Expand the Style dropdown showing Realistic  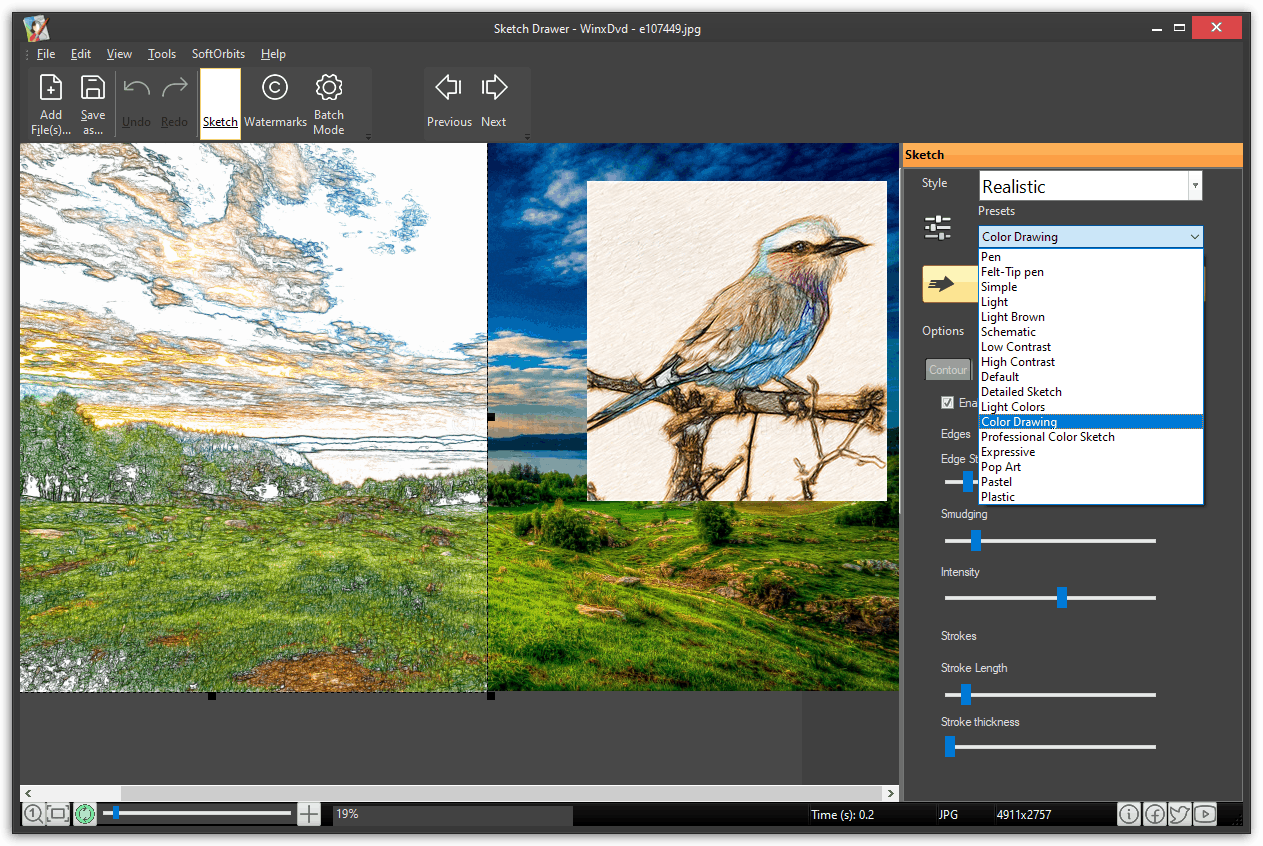coord(1194,186)
